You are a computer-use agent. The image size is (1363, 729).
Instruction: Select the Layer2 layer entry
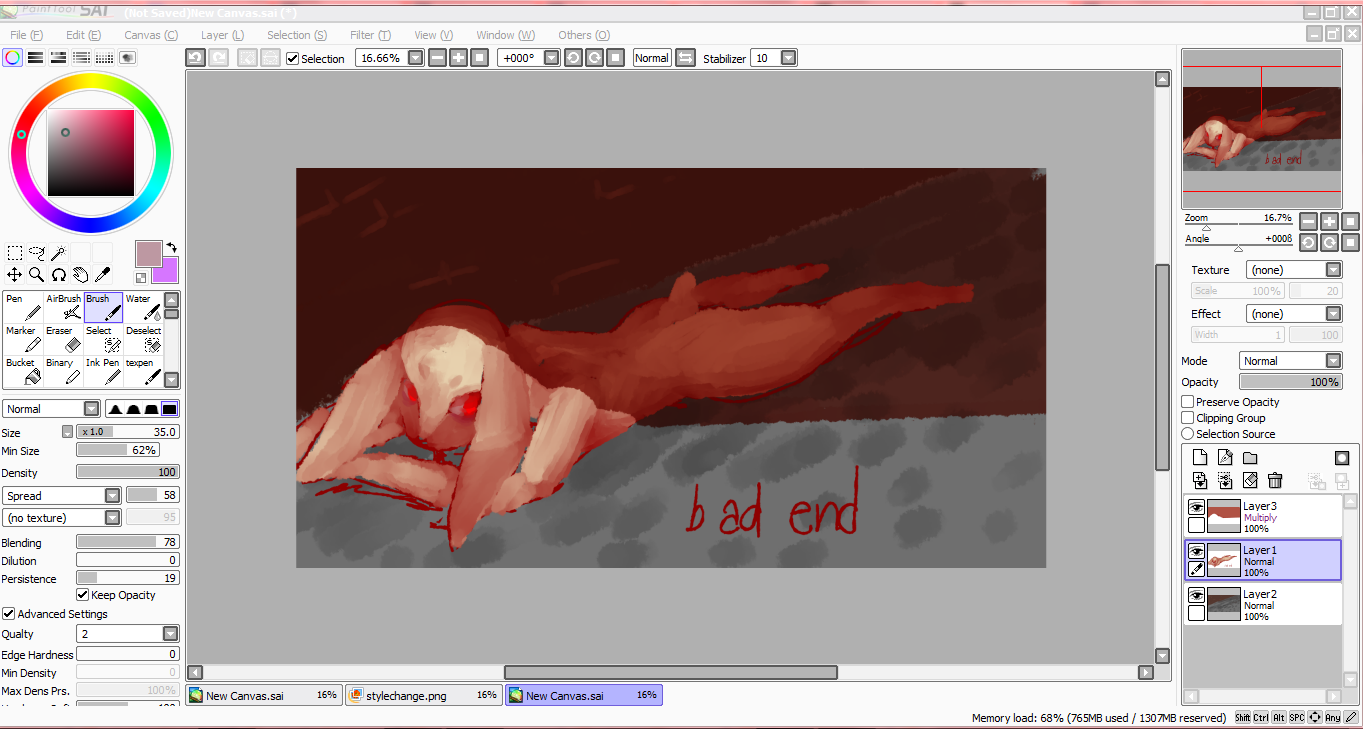point(1263,604)
